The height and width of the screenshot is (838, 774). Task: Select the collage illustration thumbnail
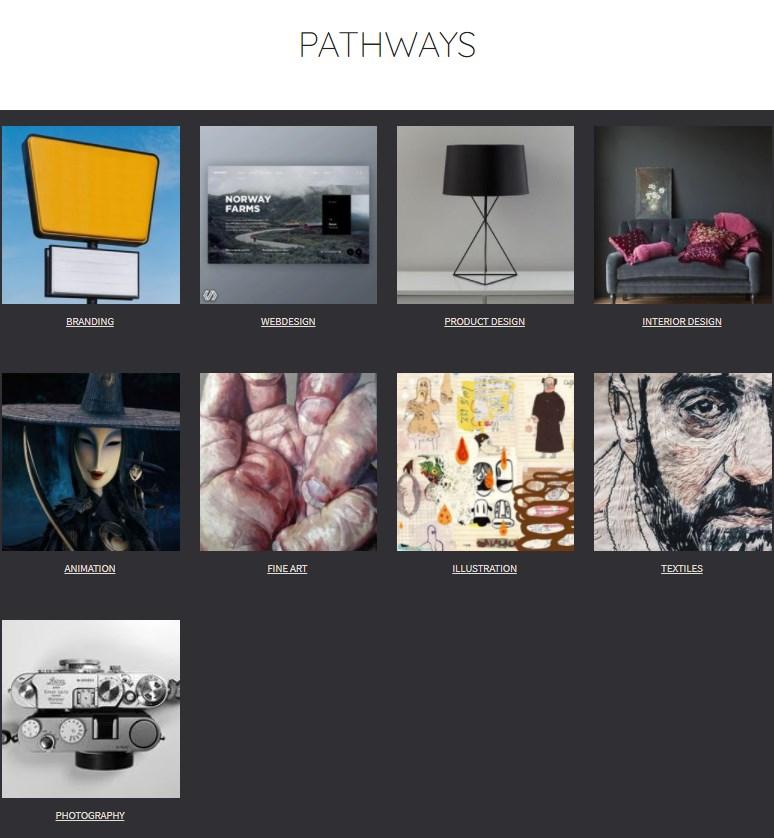click(485, 462)
